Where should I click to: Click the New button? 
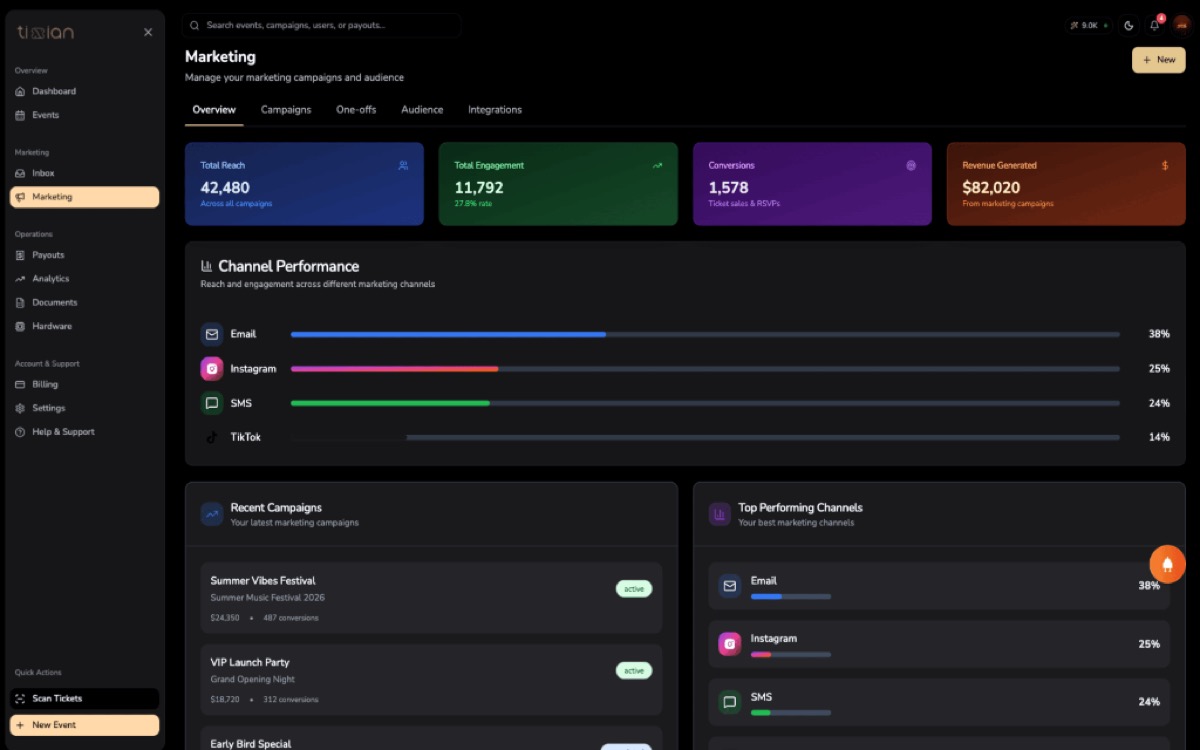click(1158, 60)
